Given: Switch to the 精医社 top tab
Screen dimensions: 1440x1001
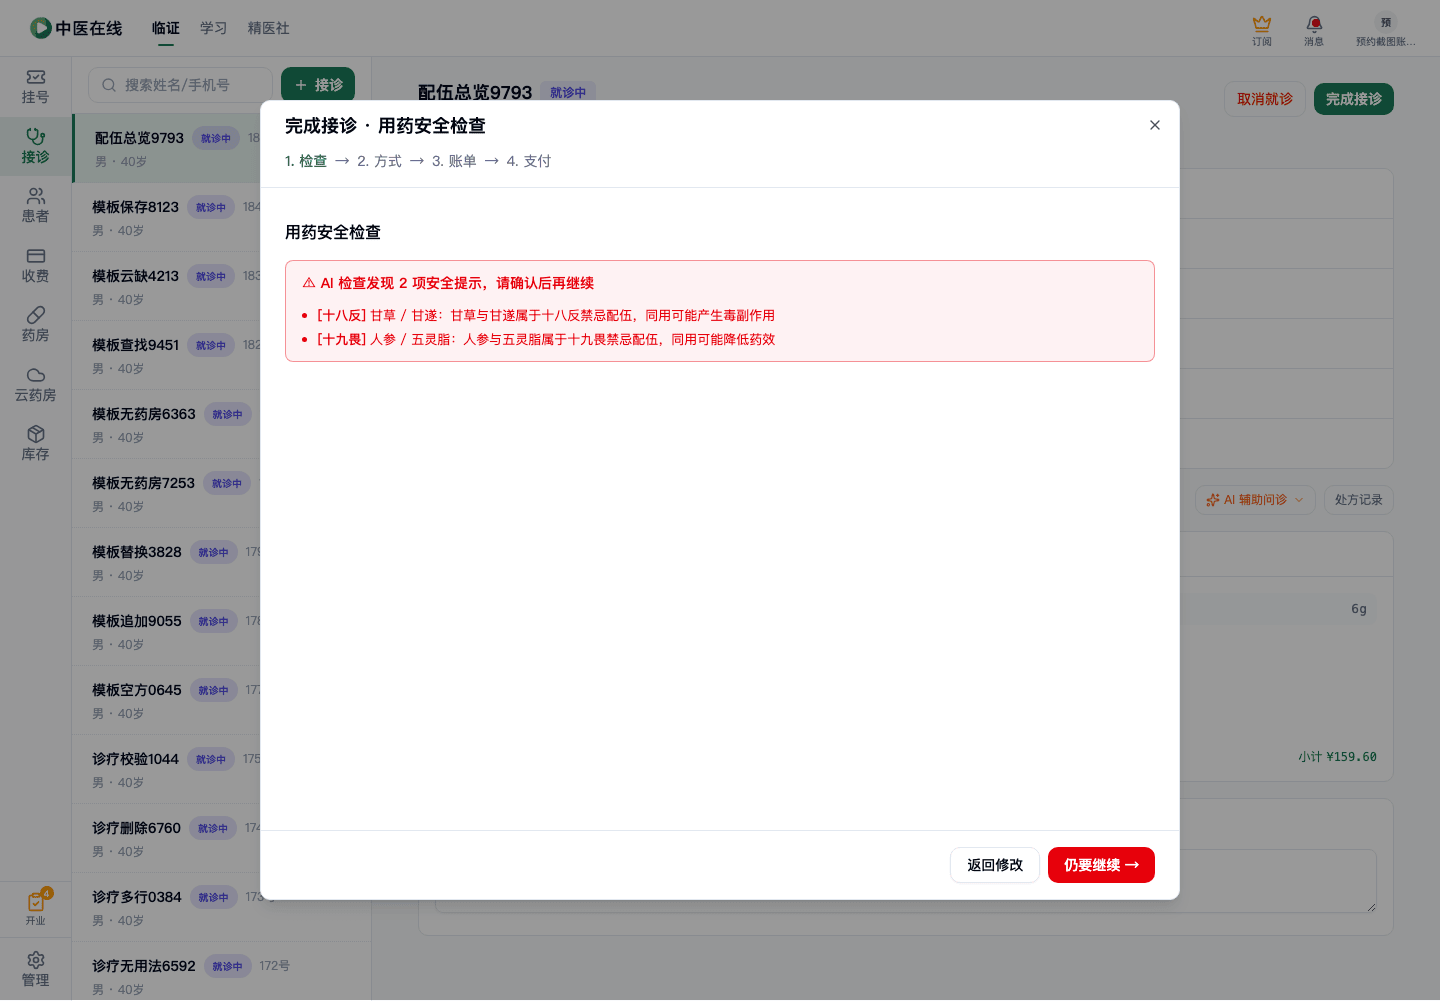Looking at the screenshot, I should tap(268, 28).
